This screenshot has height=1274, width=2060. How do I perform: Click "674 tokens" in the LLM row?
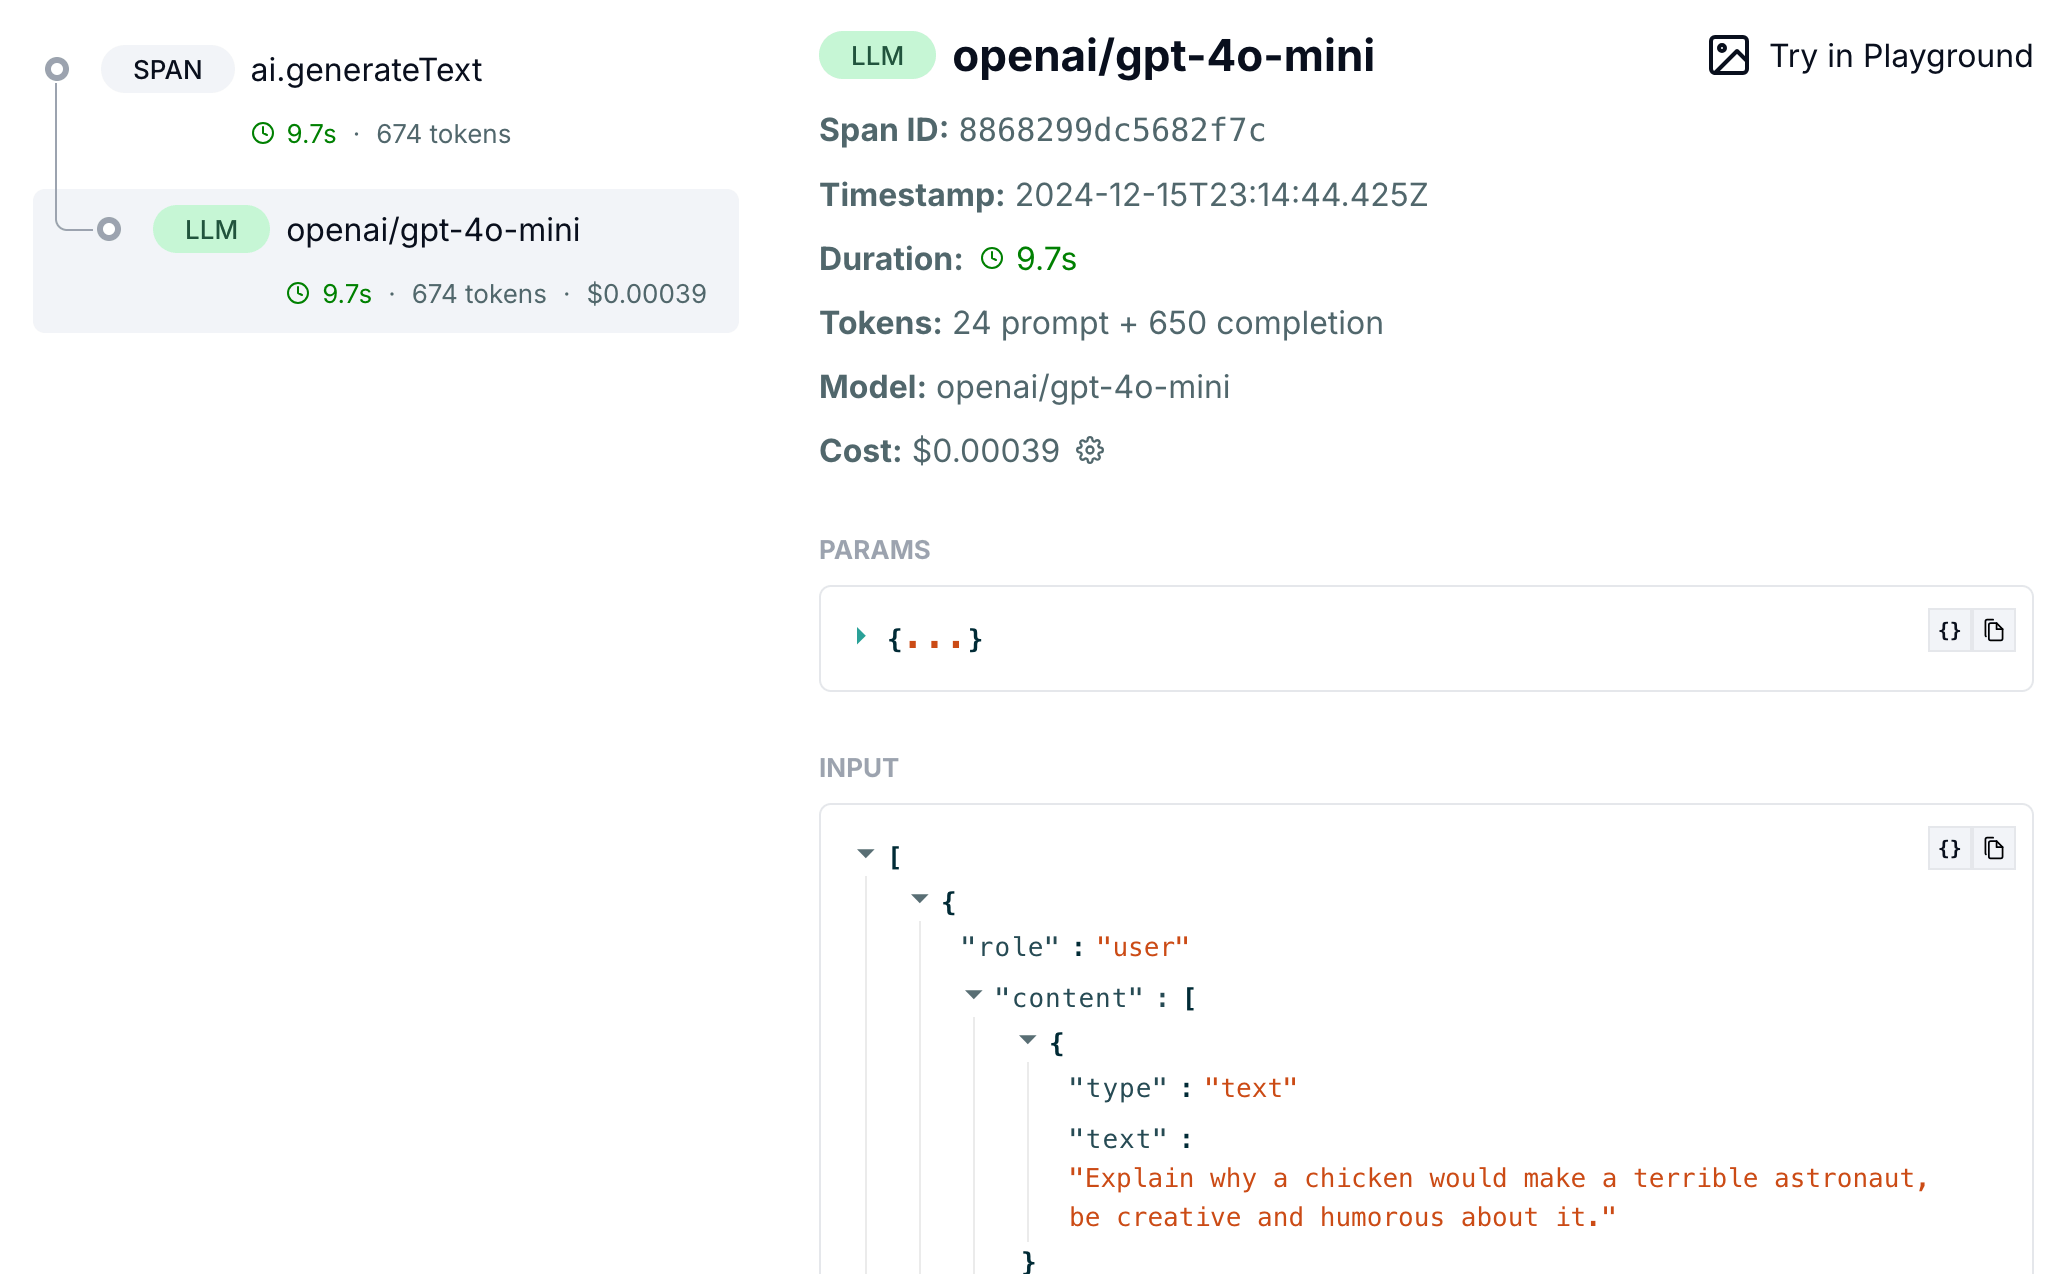pyautogui.click(x=479, y=294)
